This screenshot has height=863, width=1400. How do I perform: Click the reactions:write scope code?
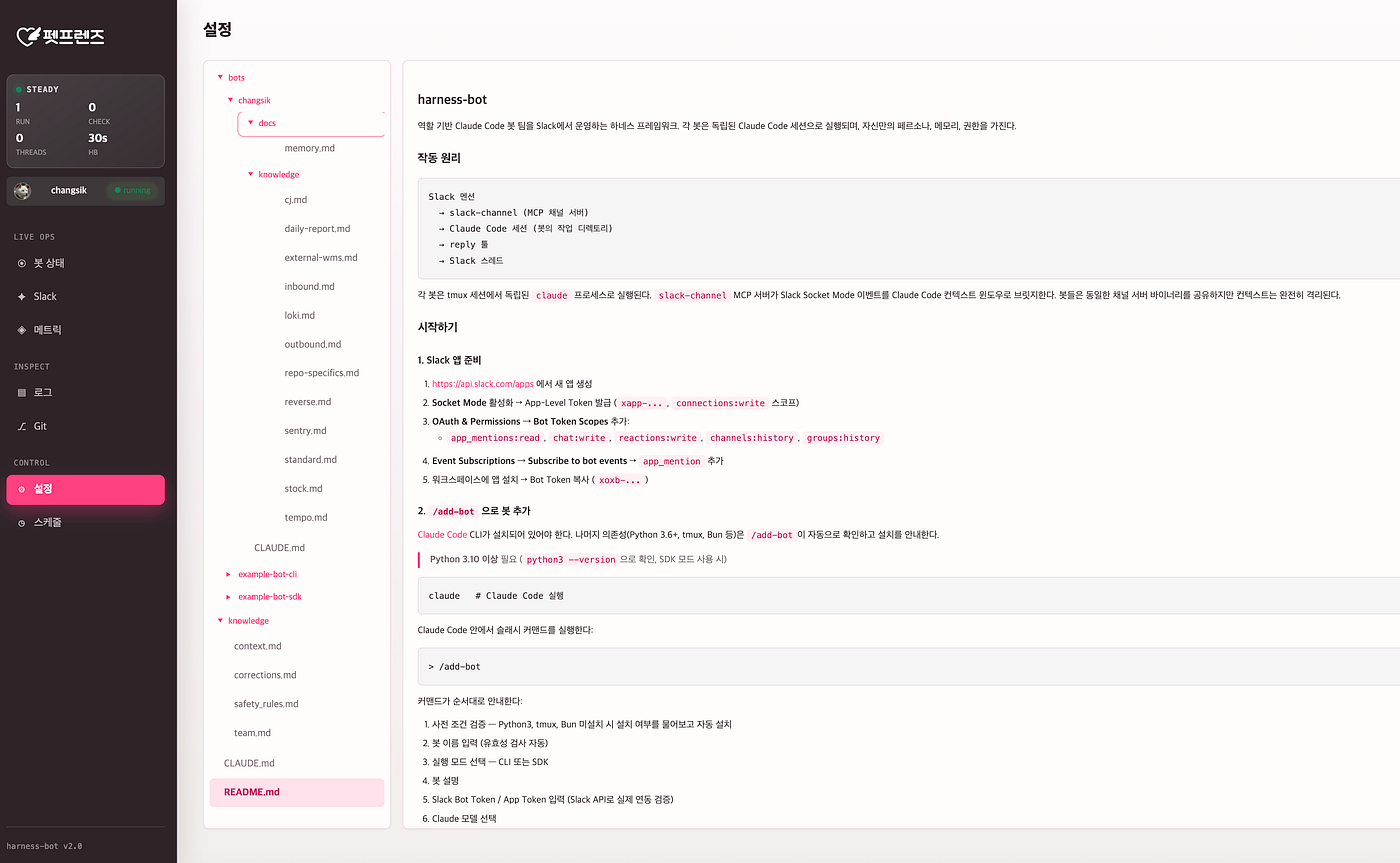pos(657,438)
